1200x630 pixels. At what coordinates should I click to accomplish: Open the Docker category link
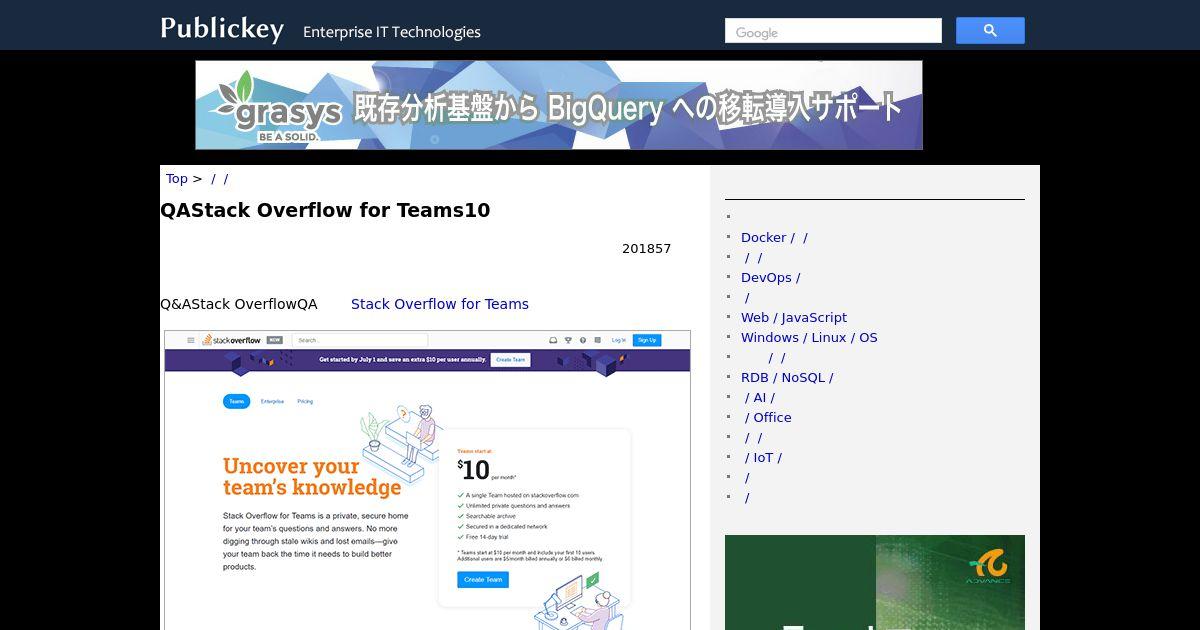(774, 237)
